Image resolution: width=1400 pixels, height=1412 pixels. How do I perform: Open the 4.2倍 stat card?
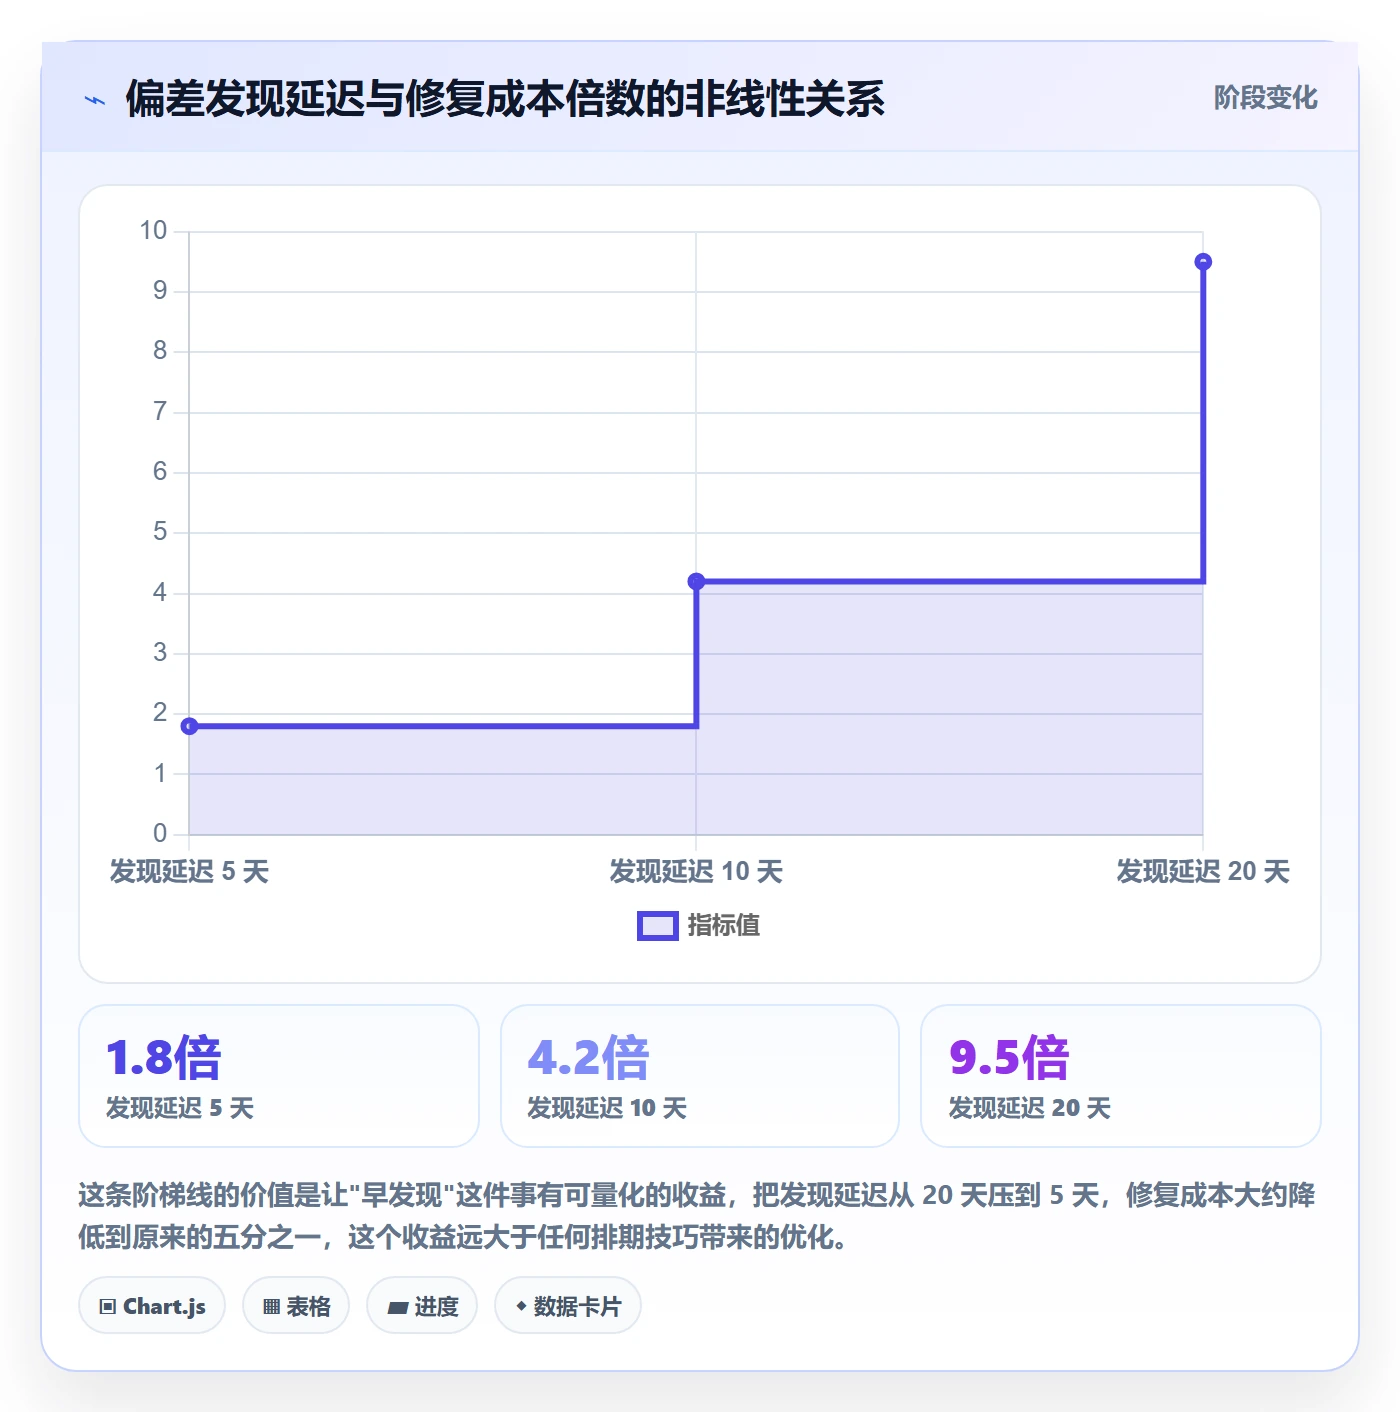click(x=700, y=1076)
